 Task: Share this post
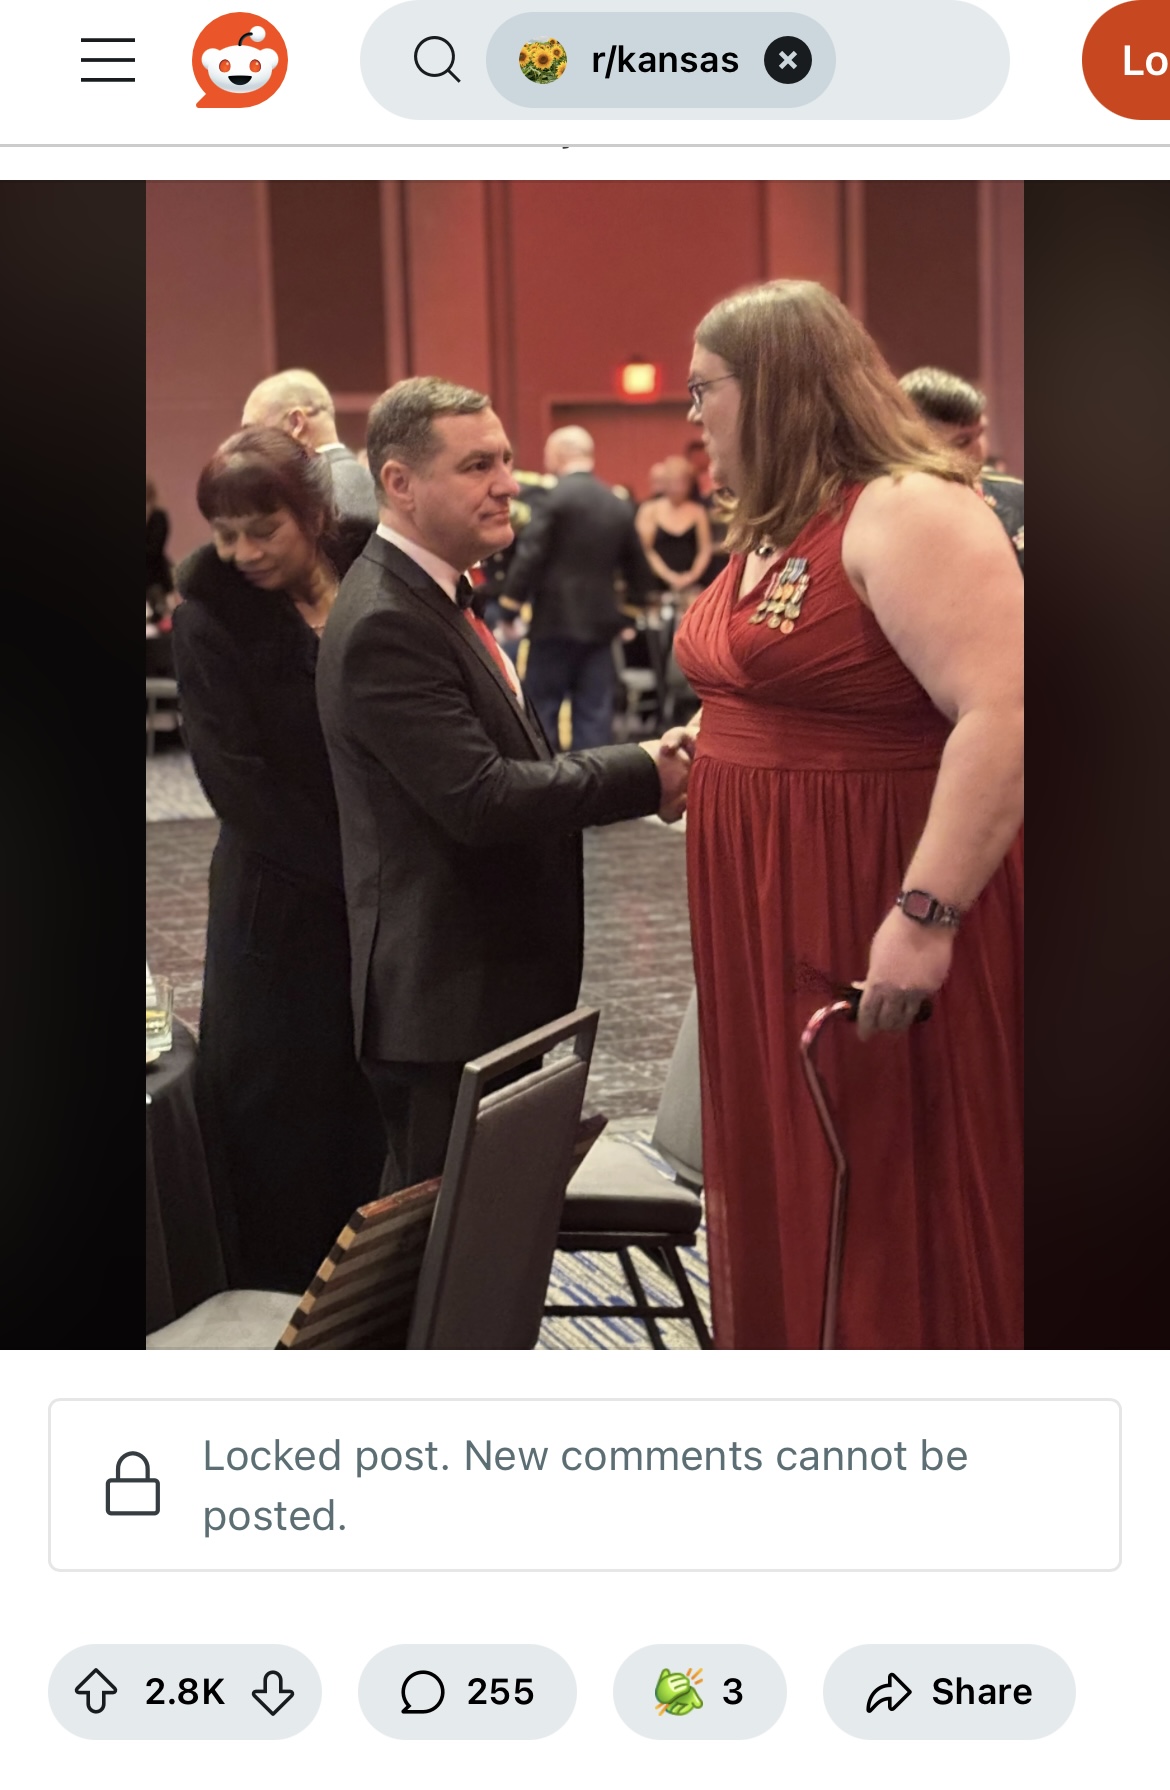949,1692
